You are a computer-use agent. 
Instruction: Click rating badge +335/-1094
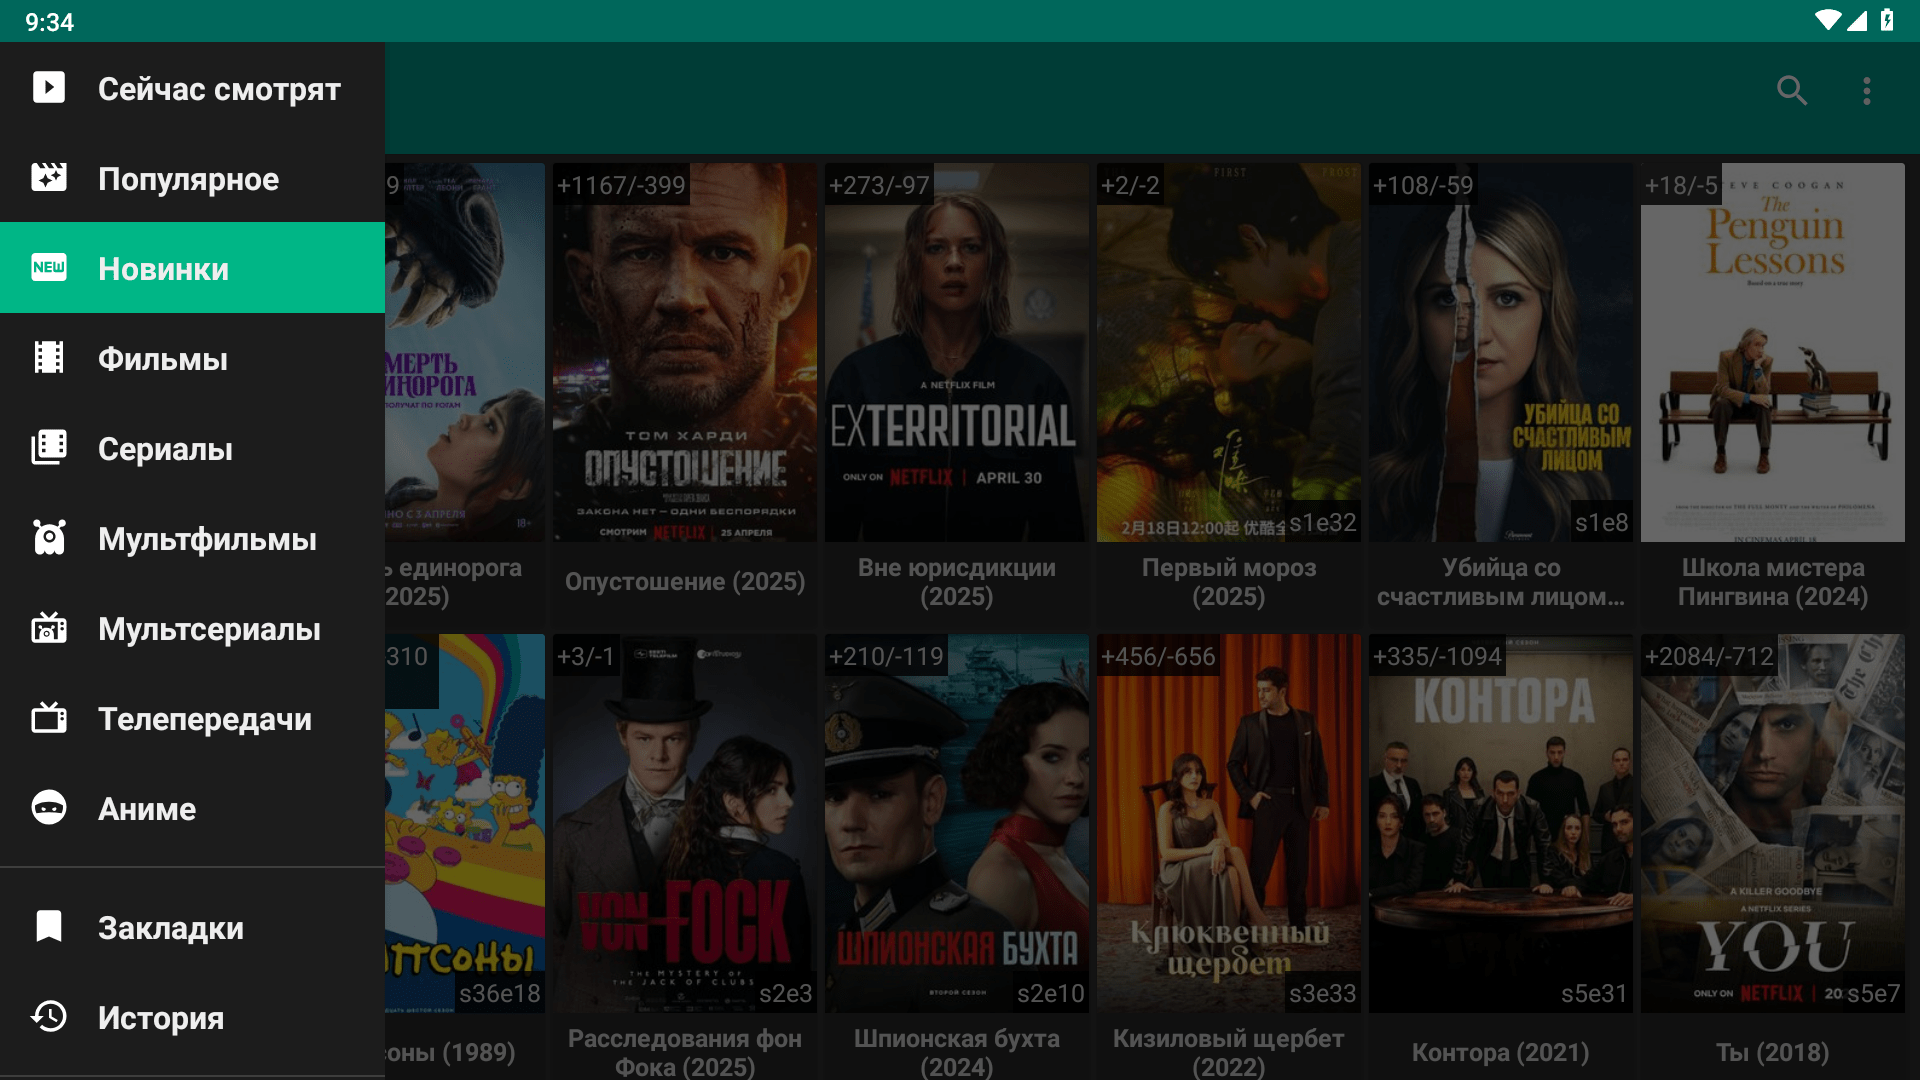pyautogui.click(x=1437, y=656)
